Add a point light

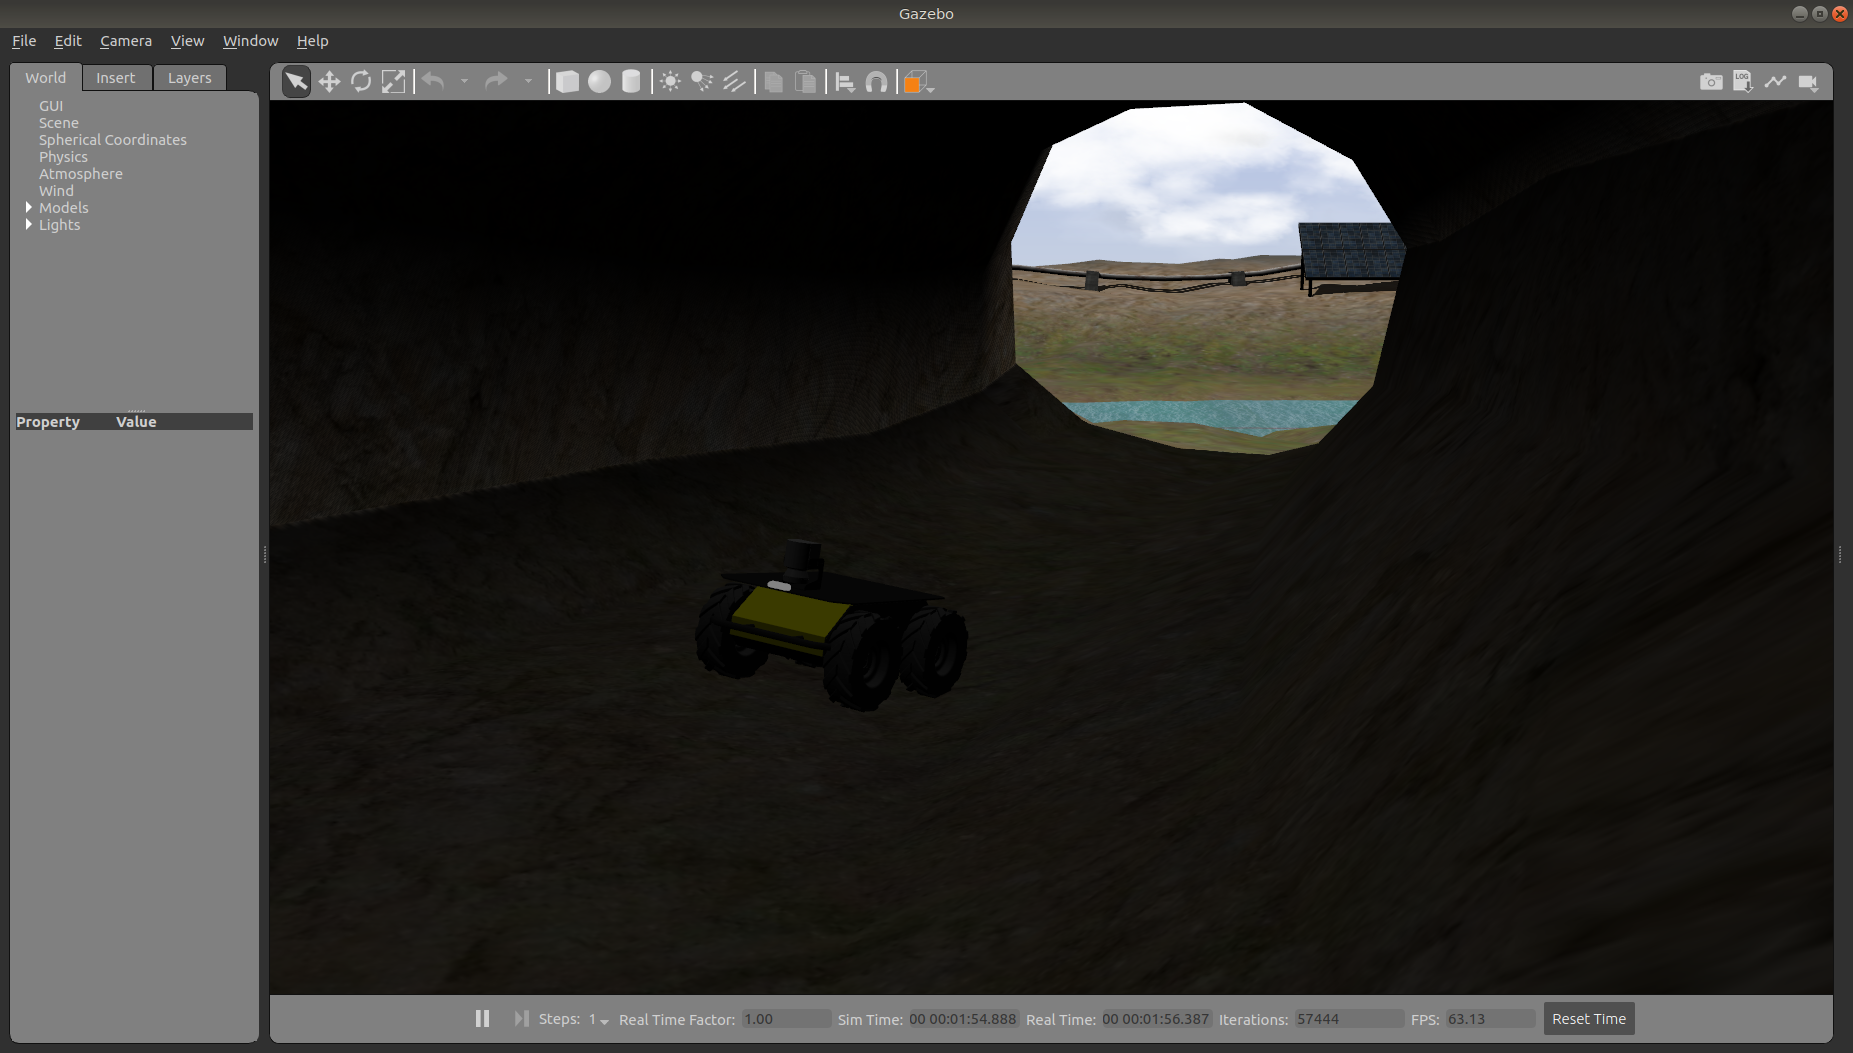coord(671,82)
